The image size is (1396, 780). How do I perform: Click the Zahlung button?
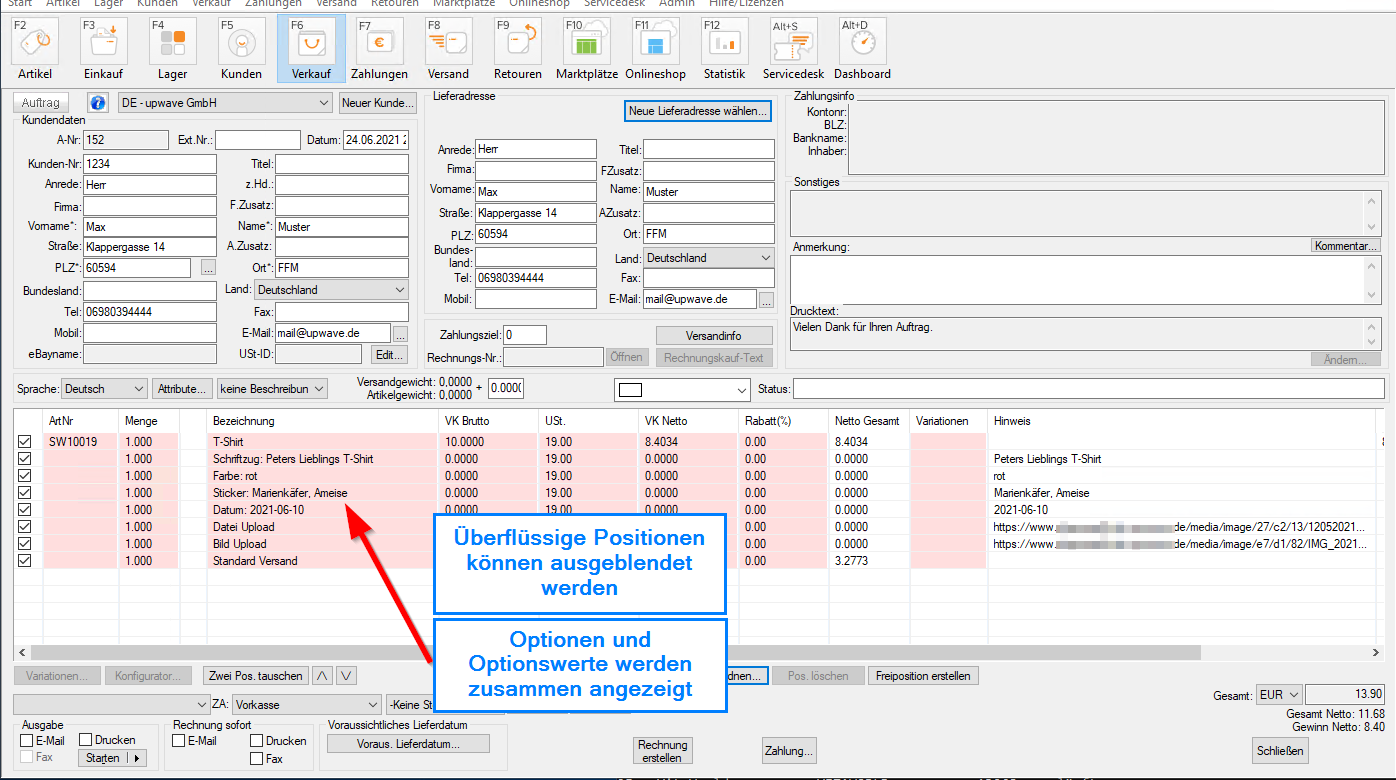(x=789, y=751)
